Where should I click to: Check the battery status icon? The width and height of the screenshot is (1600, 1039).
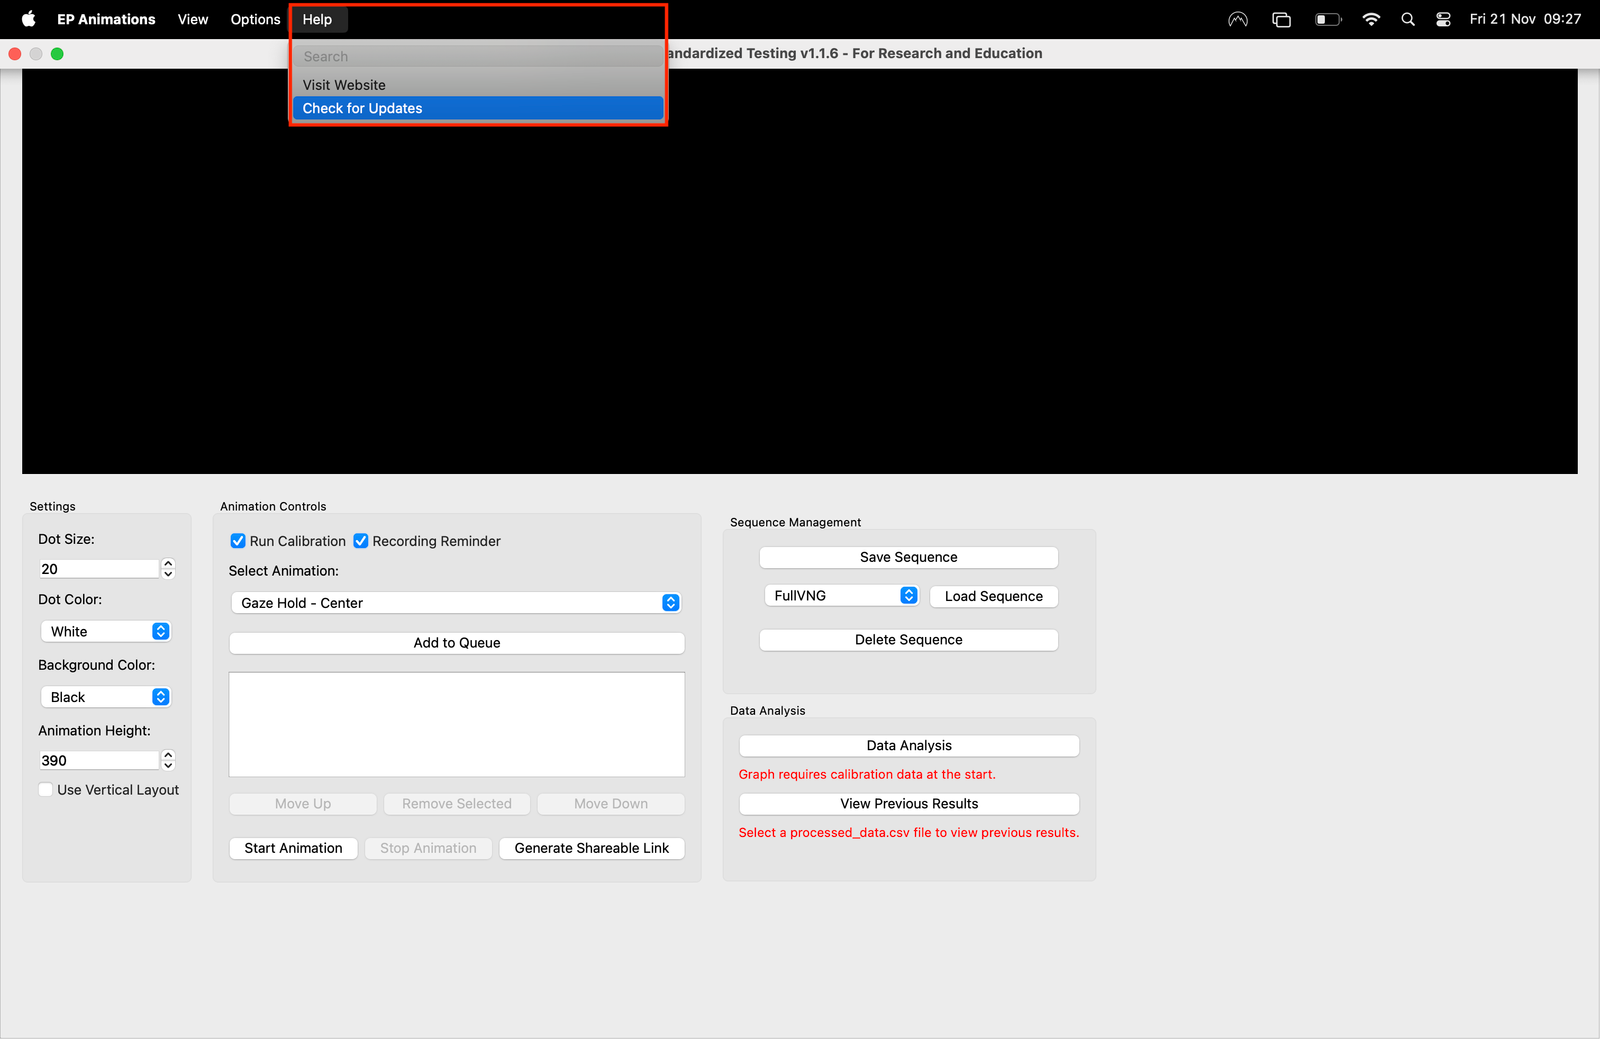point(1328,19)
